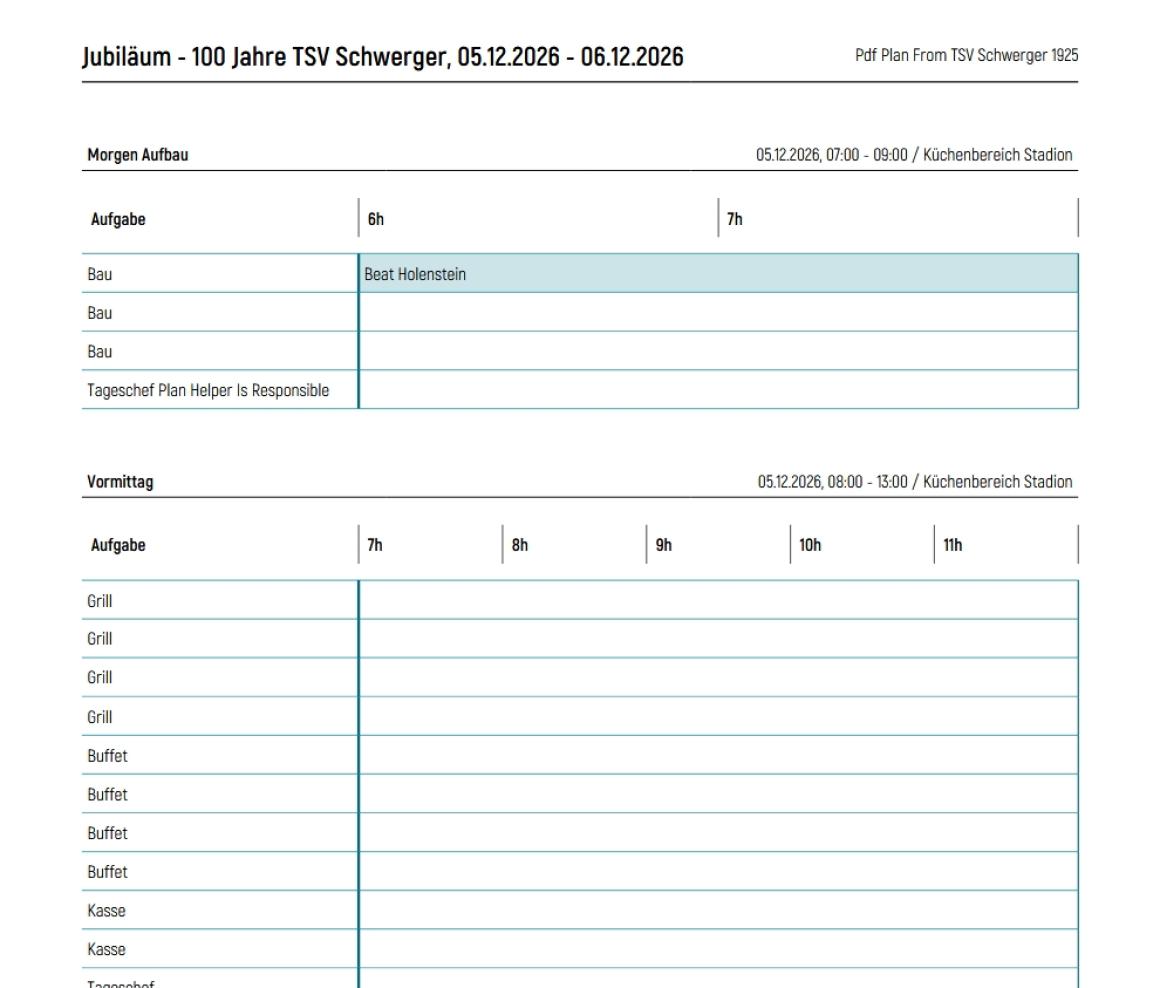Screen dimensions: 1160x988
Task: Click the 8h column header in Vormittag
Action: tap(519, 544)
